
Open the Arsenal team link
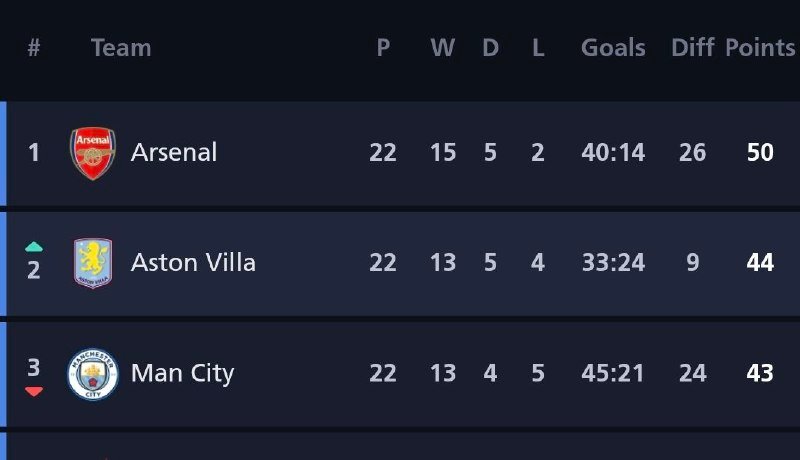point(174,153)
